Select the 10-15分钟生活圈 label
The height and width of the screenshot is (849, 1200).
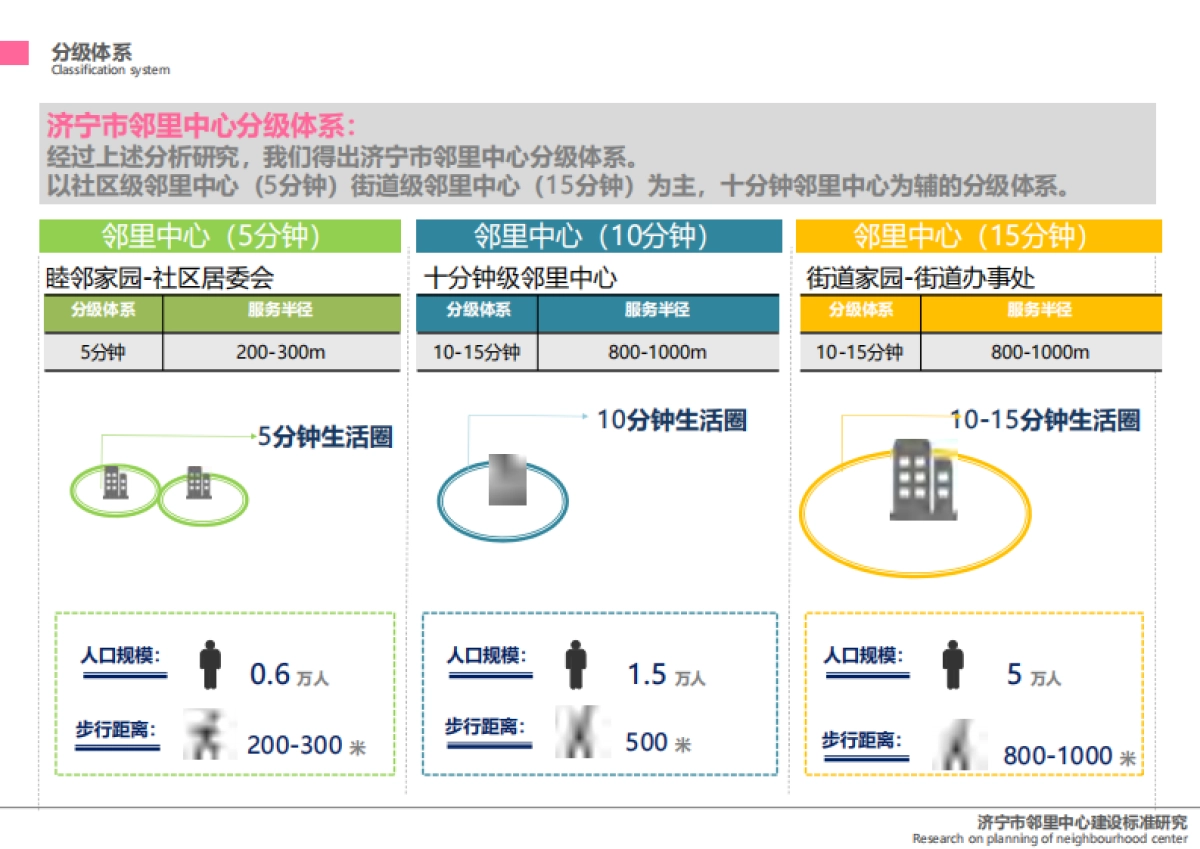pyautogui.click(x=1045, y=420)
